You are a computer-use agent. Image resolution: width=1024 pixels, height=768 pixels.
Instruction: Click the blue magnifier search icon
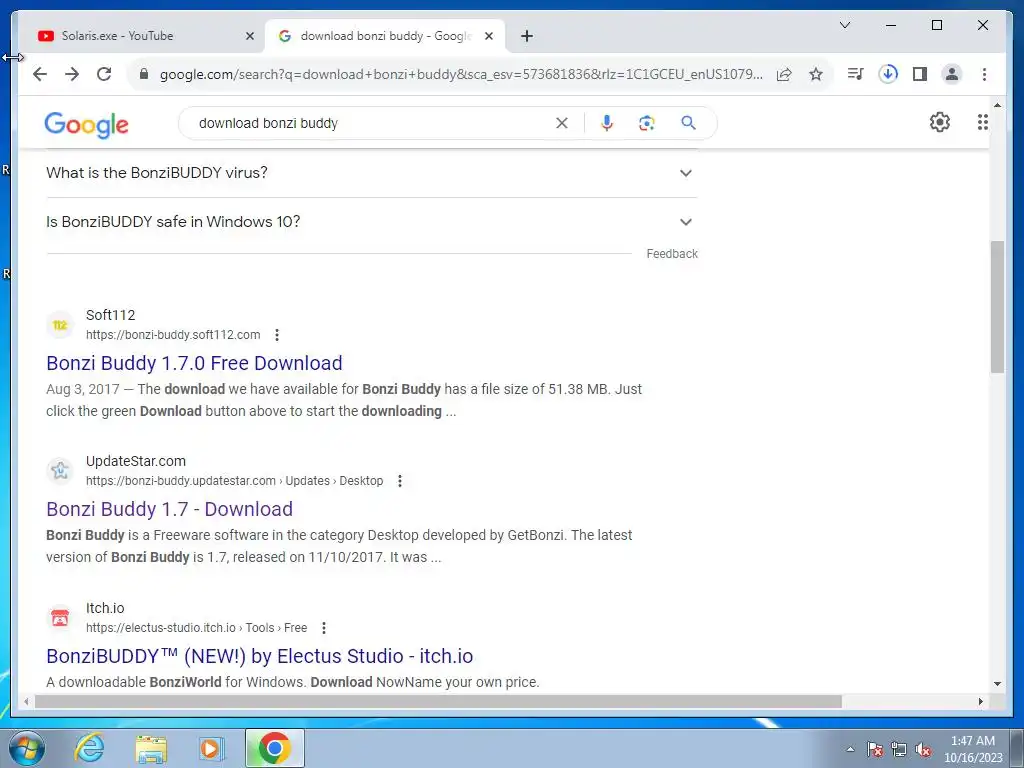(688, 123)
